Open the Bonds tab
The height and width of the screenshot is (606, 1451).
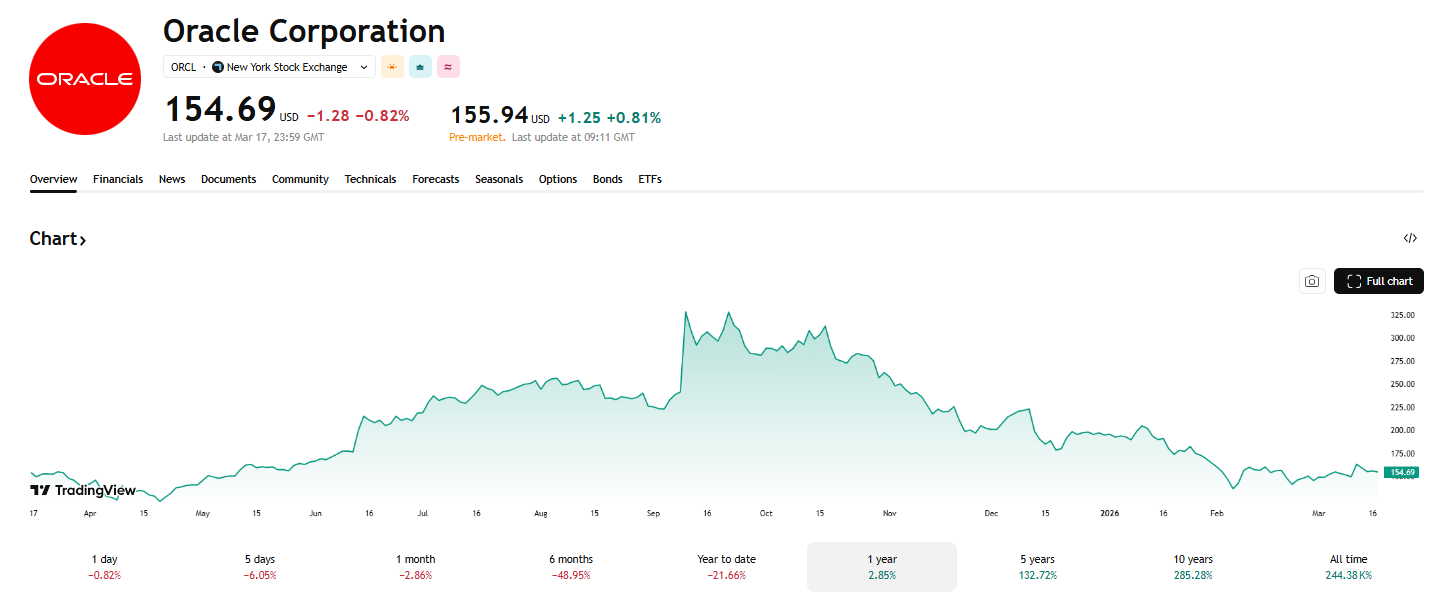(608, 180)
